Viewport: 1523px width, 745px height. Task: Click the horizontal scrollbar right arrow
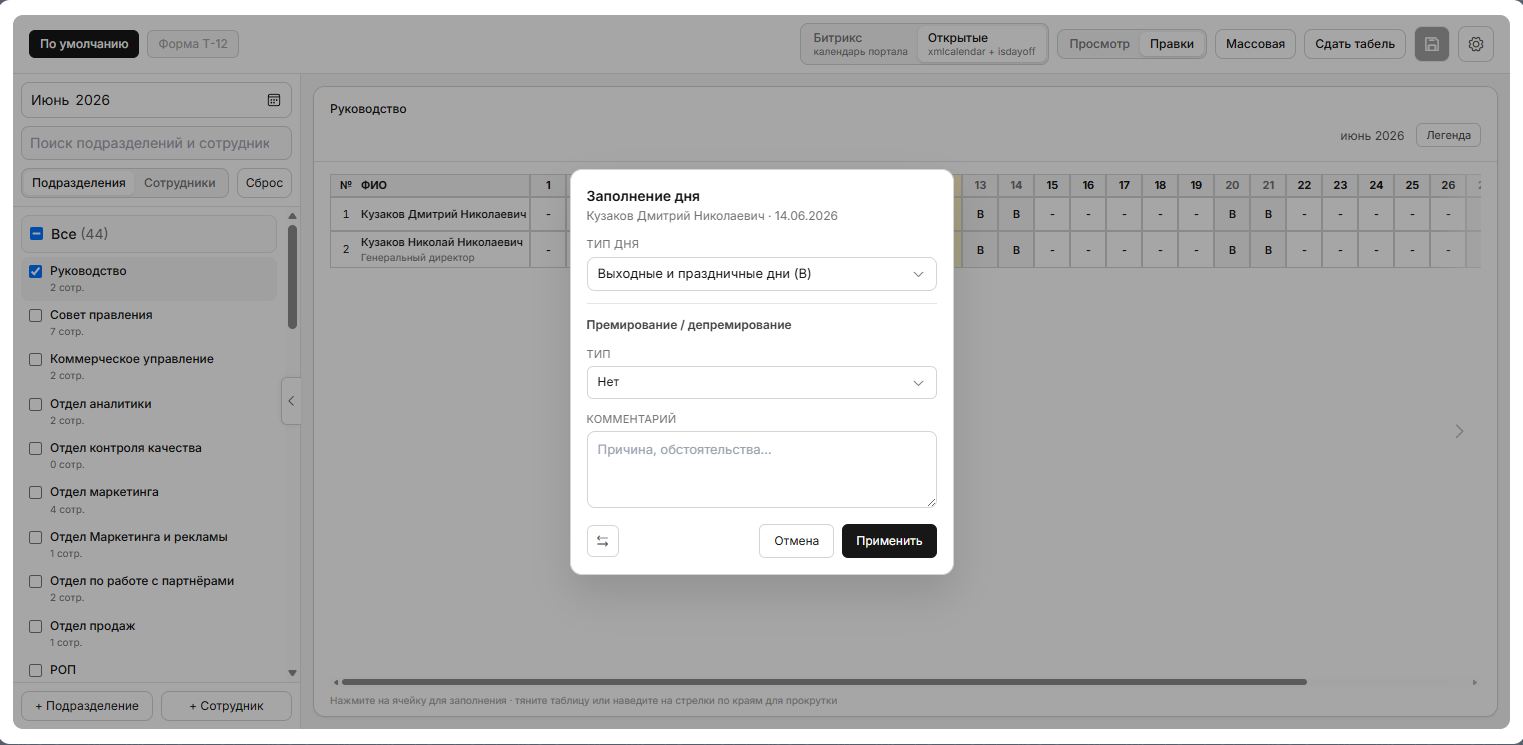point(1474,682)
